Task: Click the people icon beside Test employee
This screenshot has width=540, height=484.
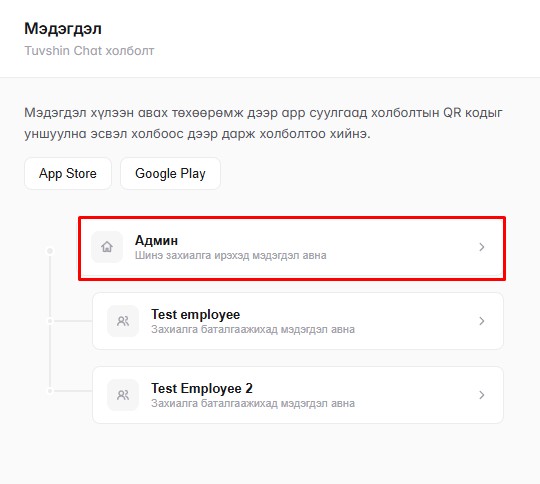Action: (x=123, y=321)
